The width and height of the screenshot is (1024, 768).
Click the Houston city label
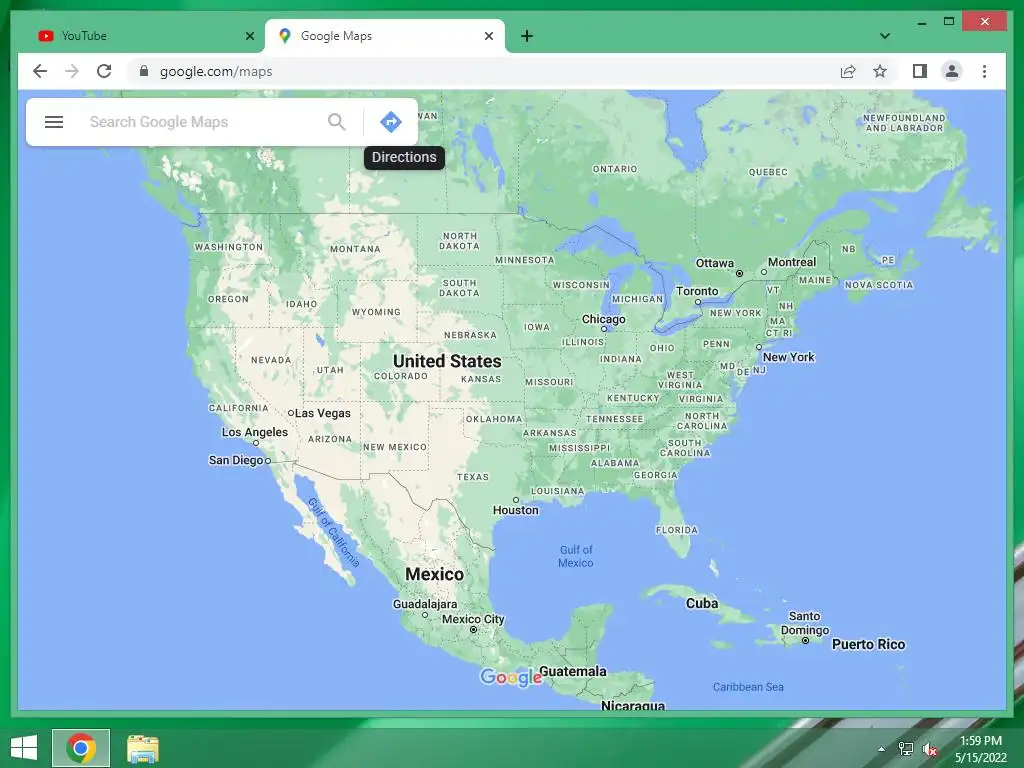click(x=515, y=510)
